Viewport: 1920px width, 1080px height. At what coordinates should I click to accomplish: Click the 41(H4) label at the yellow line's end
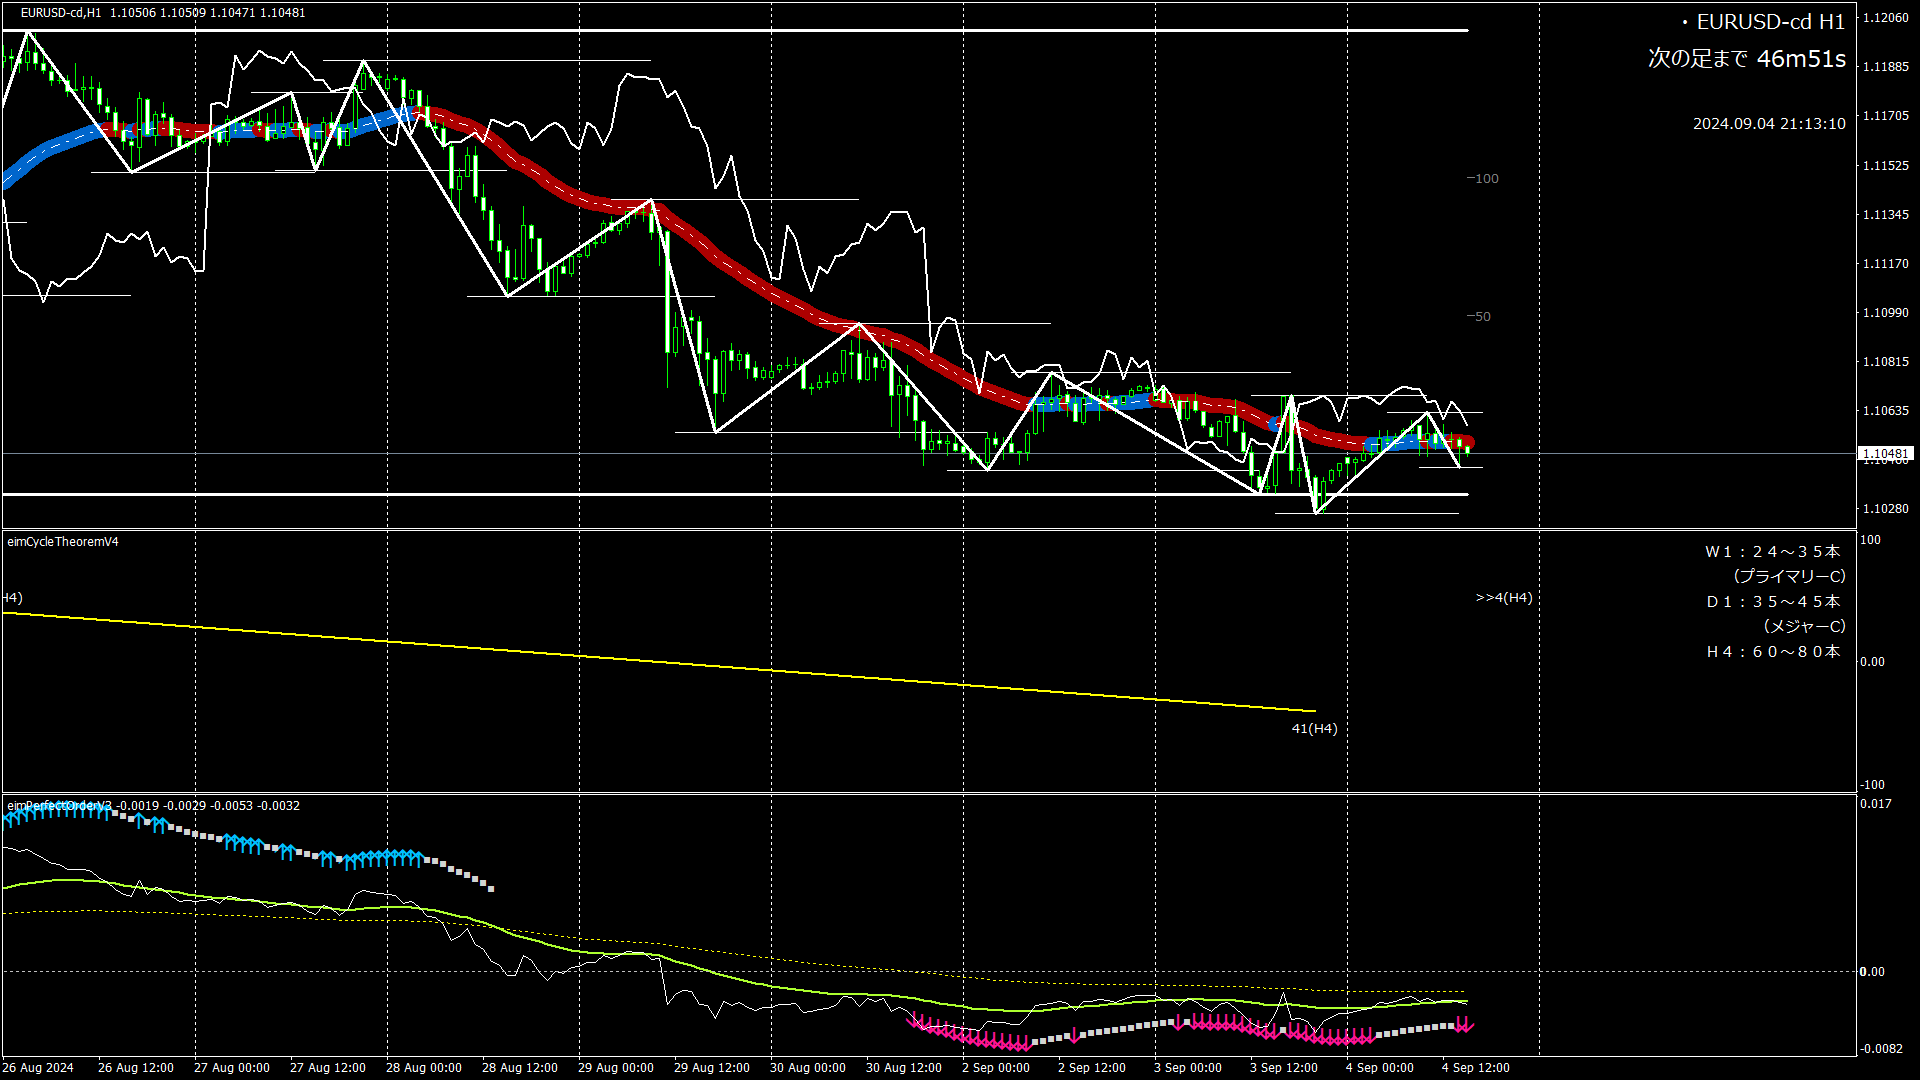click(1314, 729)
